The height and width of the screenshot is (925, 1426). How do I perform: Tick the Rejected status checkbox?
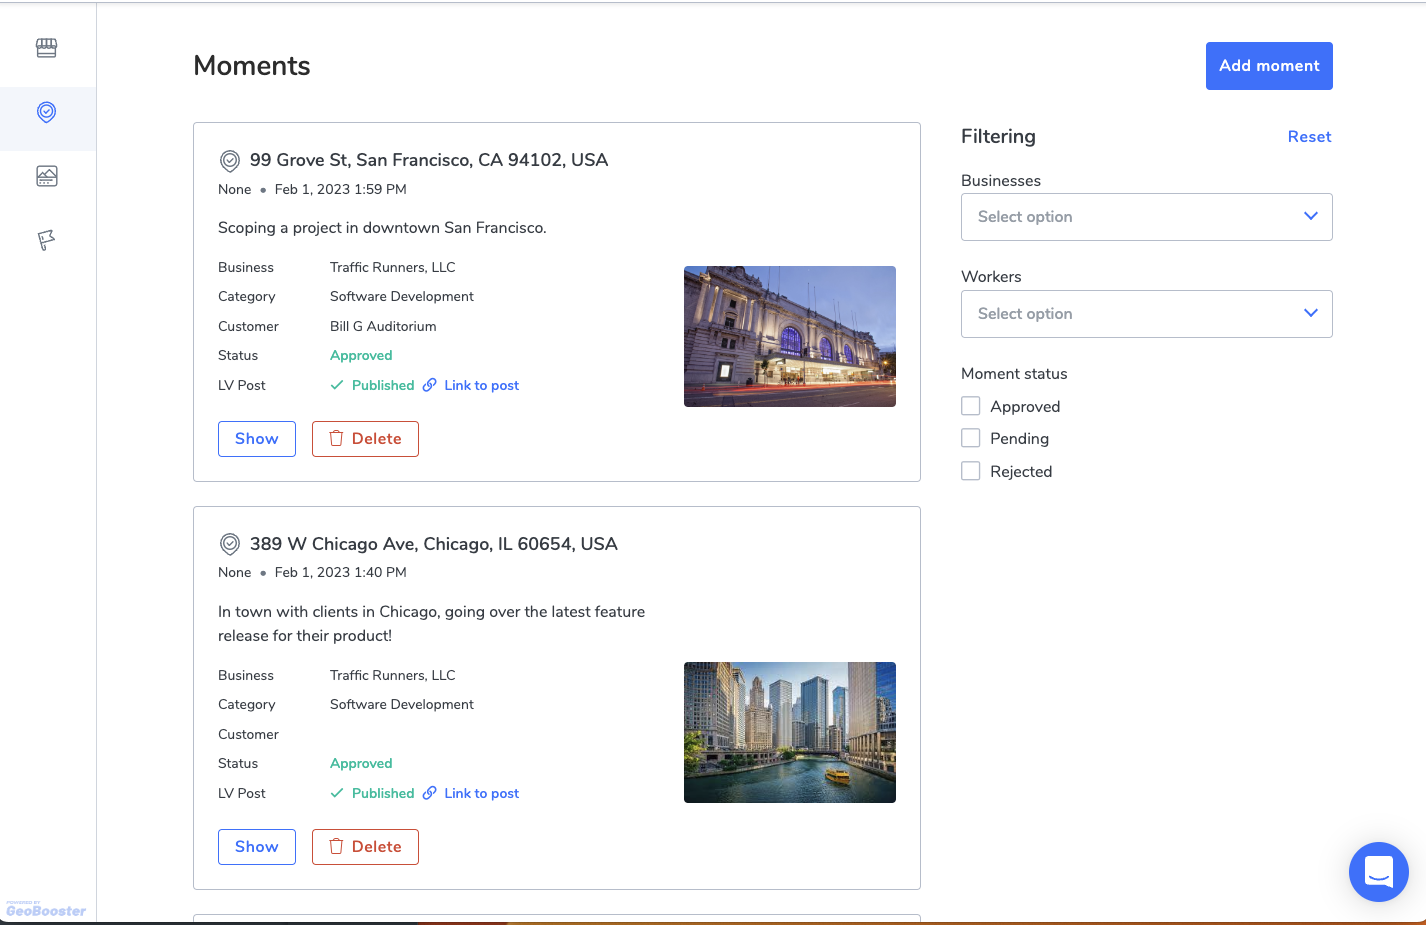click(971, 471)
